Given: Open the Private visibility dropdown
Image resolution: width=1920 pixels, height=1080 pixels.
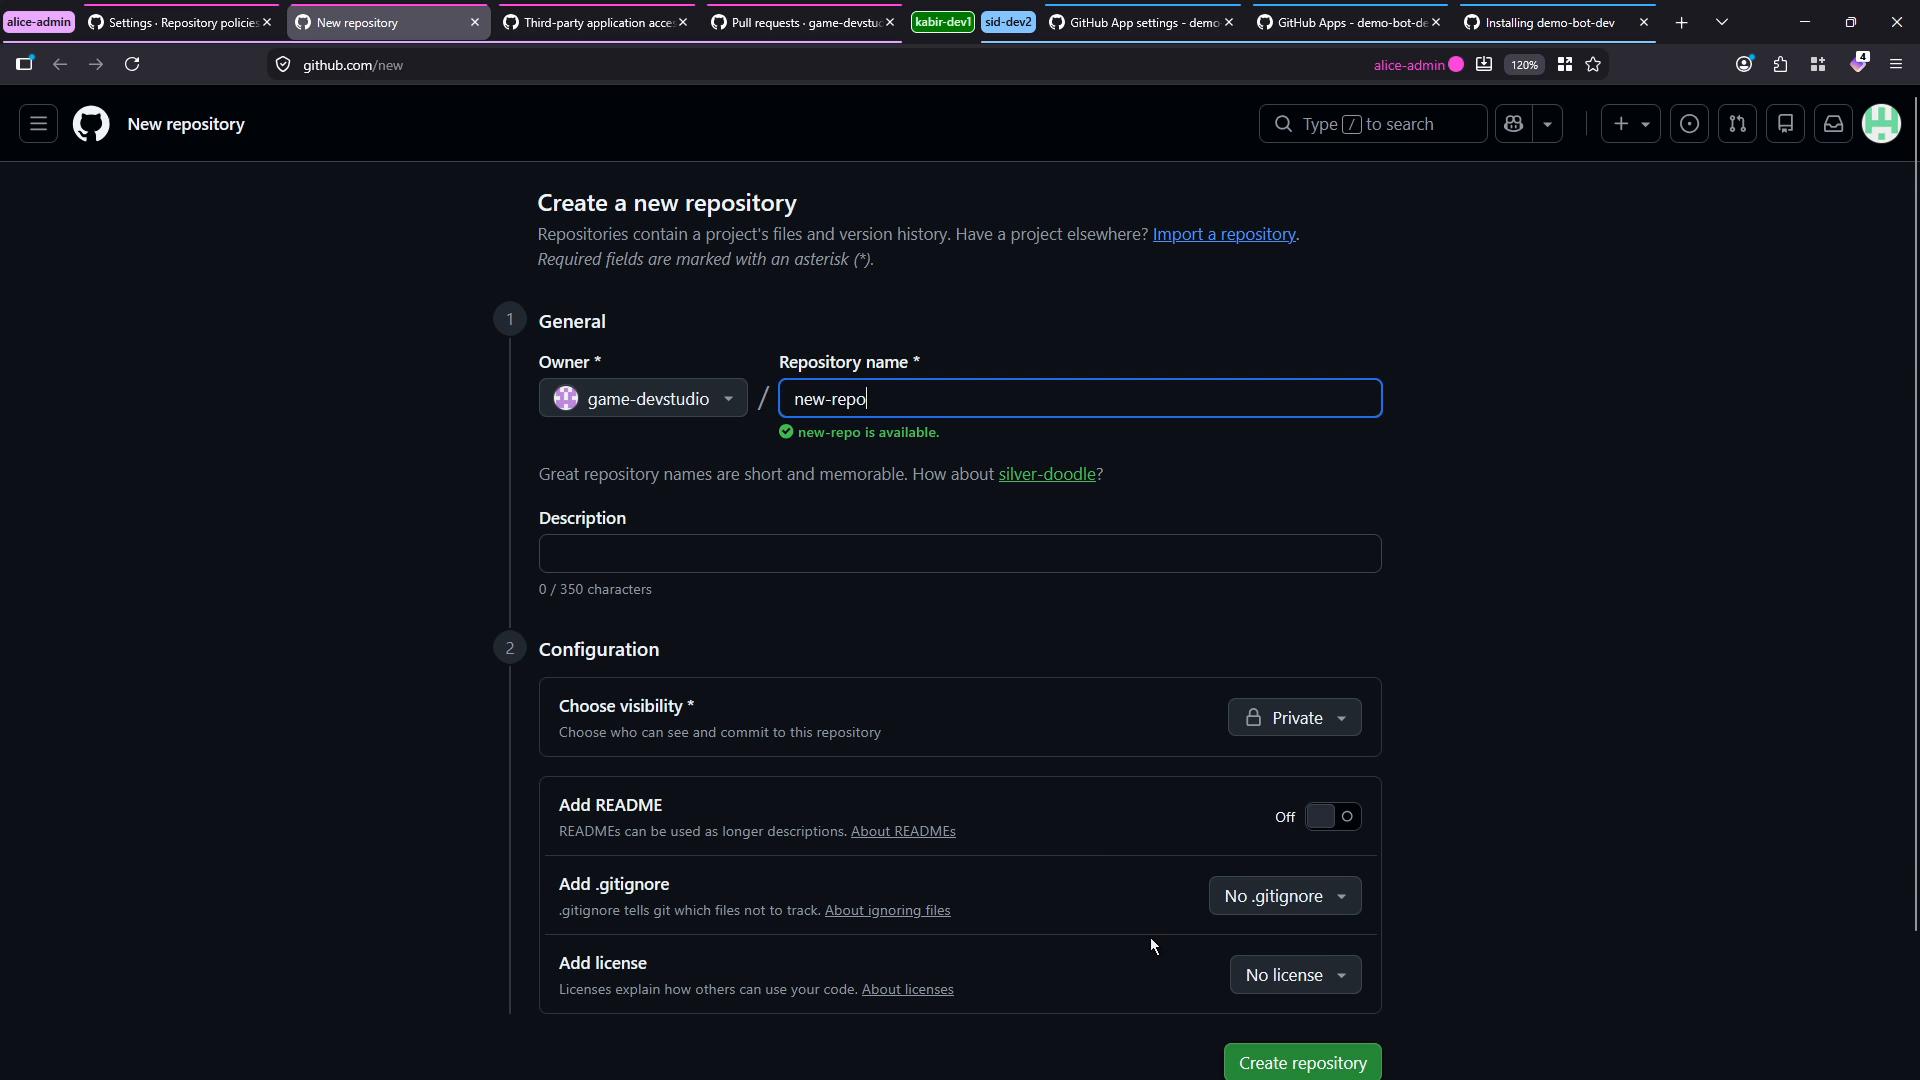Looking at the screenshot, I should coord(1294,718).
